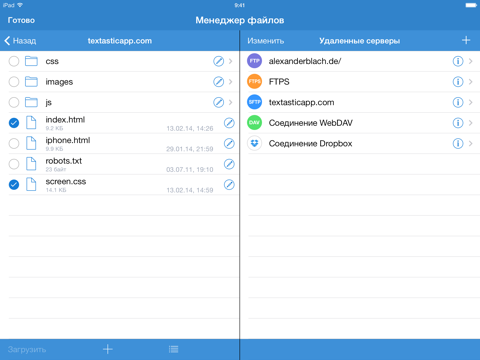
Task: Open textasticapp.com server via its chevron
Action: pos(470,102)
